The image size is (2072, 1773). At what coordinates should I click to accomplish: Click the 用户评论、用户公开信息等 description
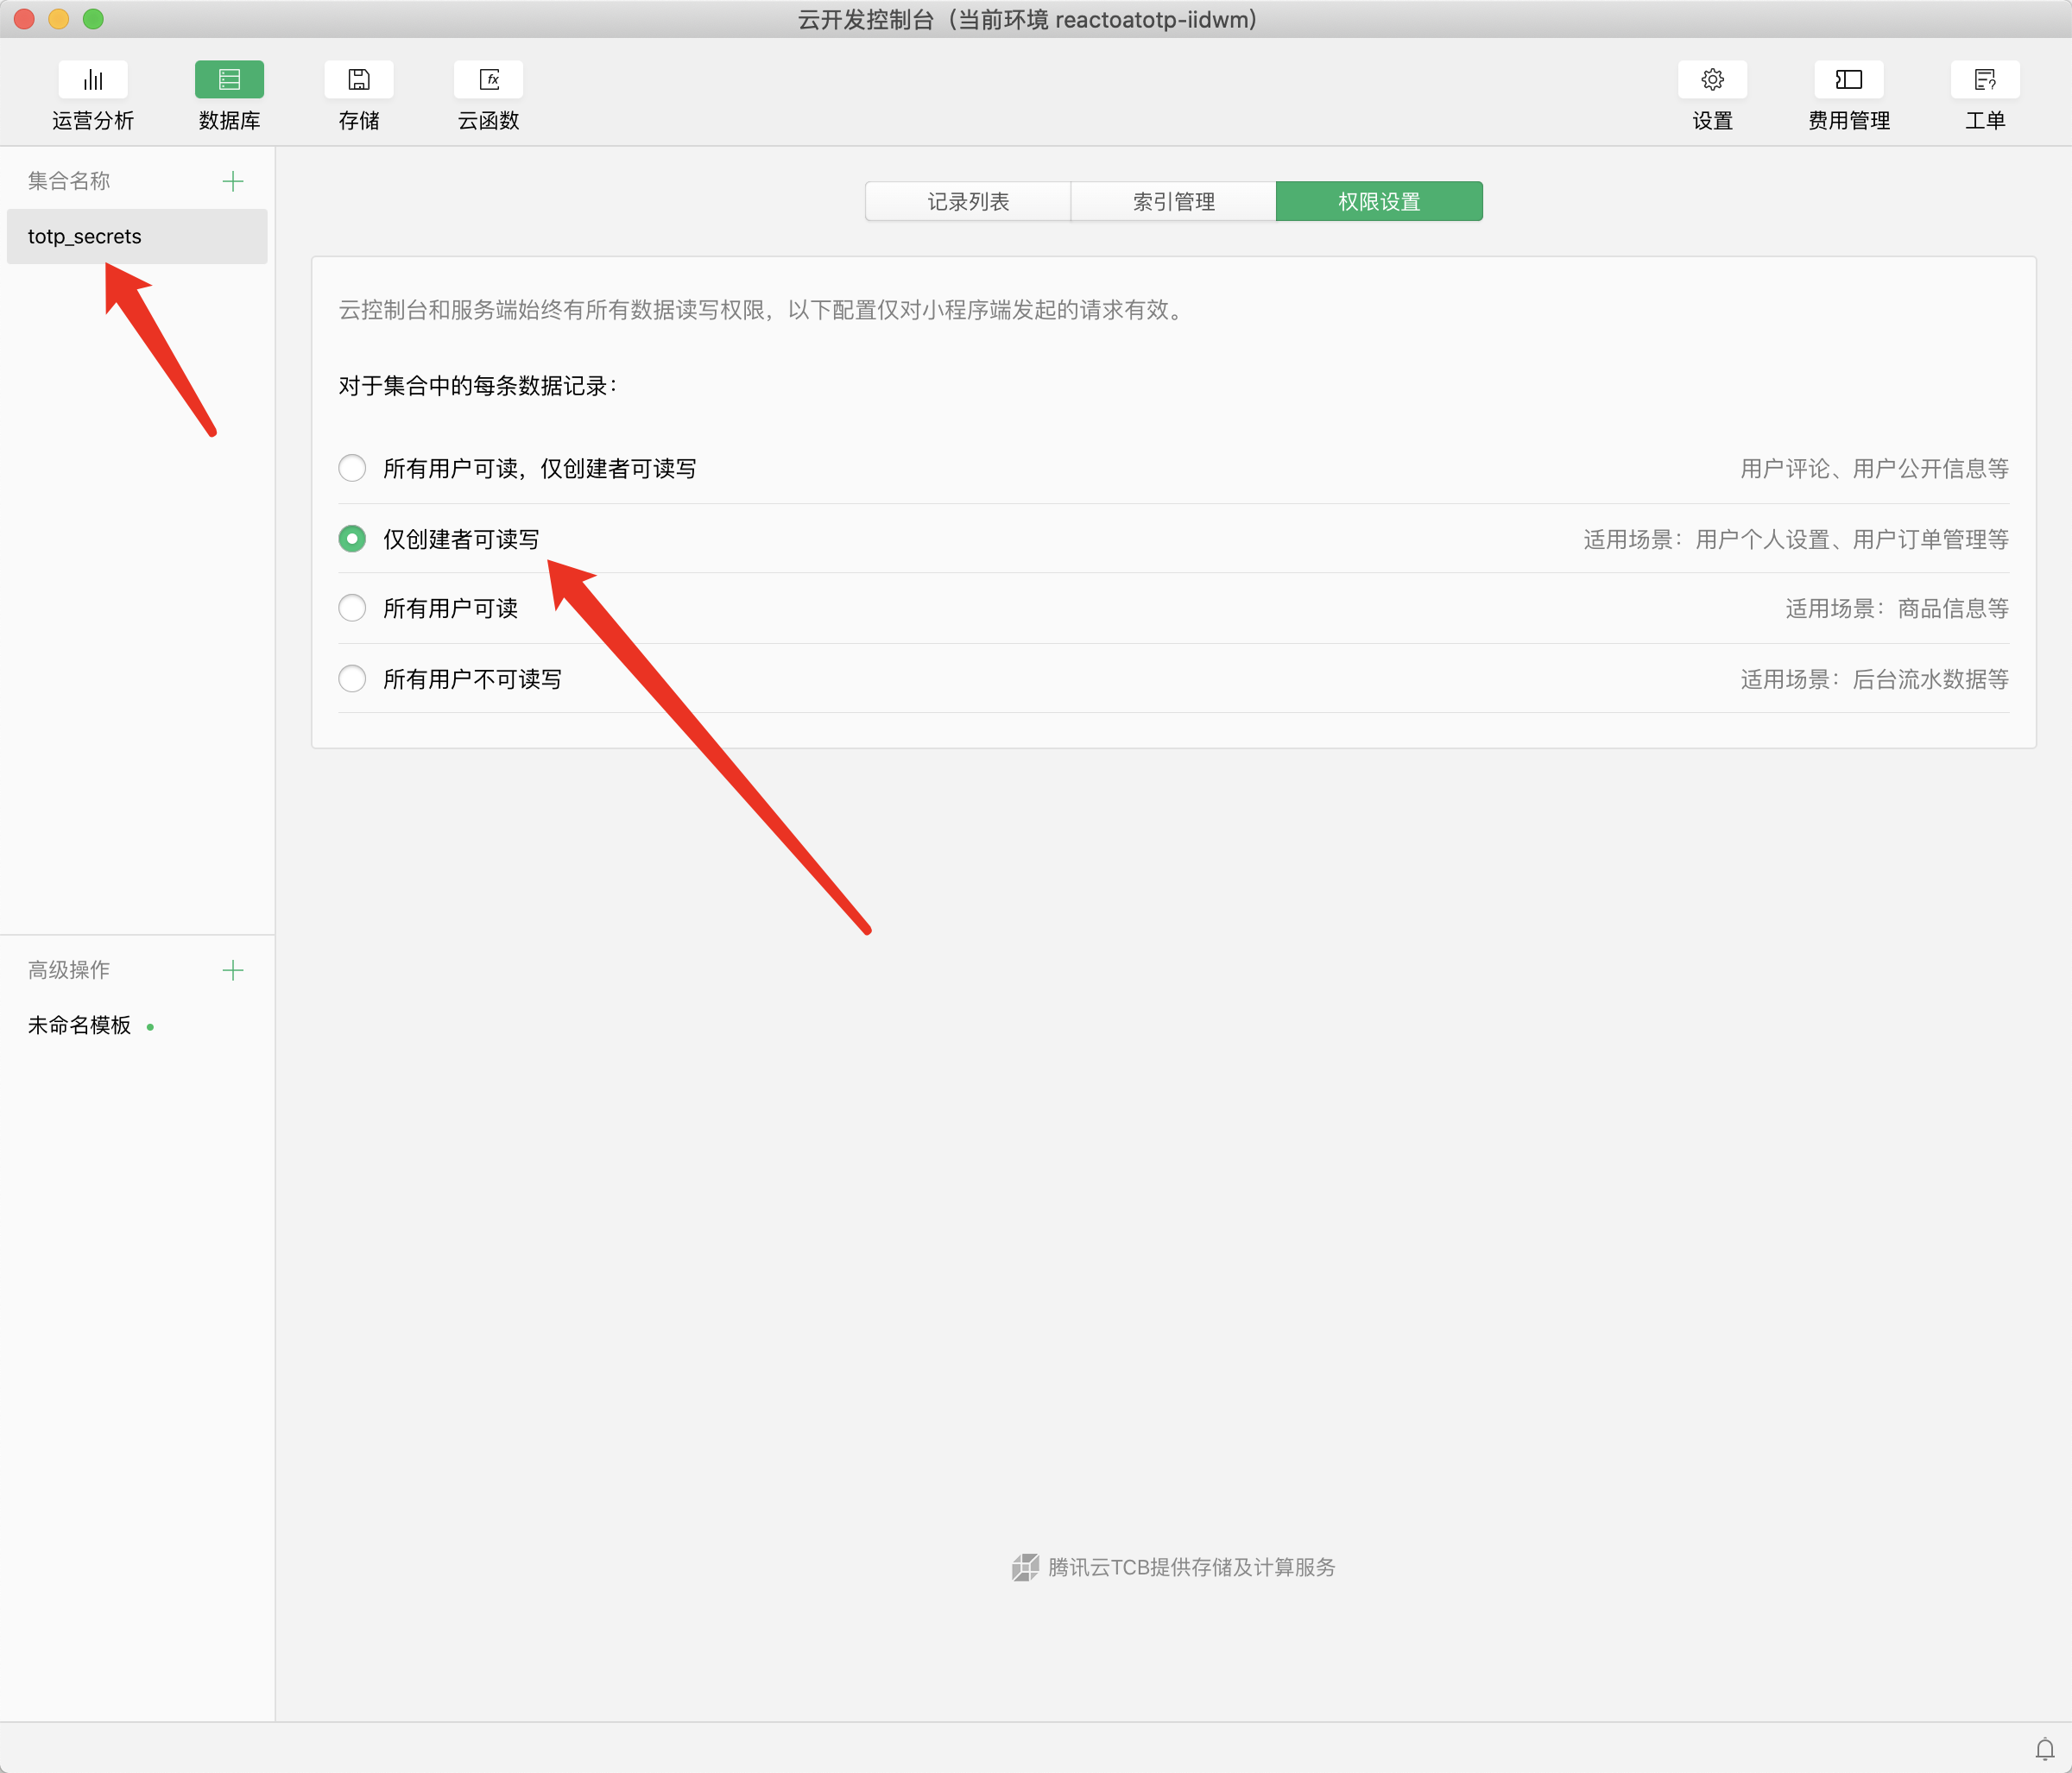point(1874,468)
